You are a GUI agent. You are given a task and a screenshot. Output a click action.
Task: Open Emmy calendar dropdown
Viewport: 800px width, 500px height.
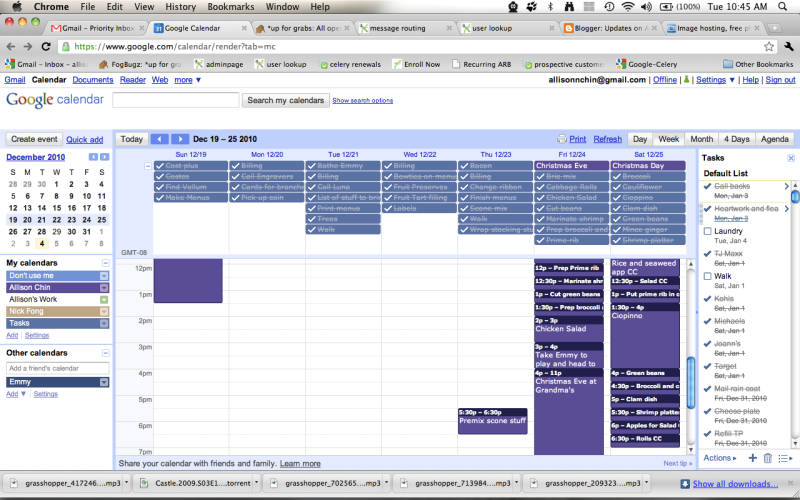tap(104, 382)
